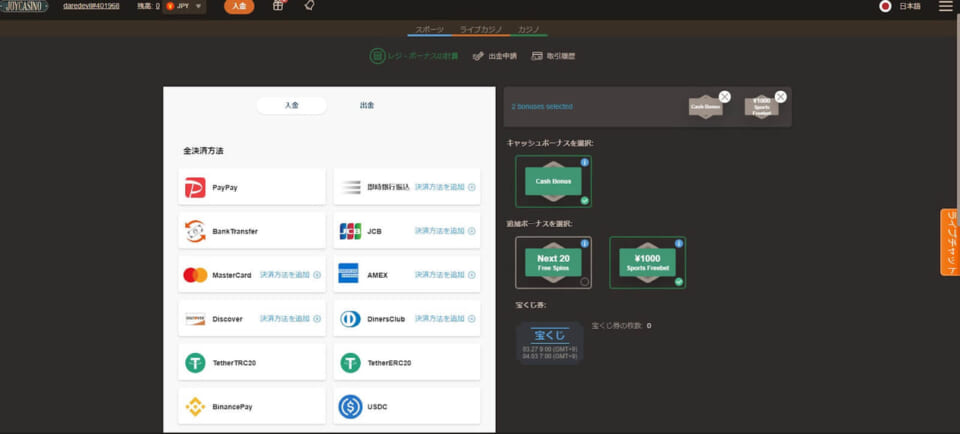Select the Next 20 Free Spins bonus
960x434 pixels.
(553, 263)
